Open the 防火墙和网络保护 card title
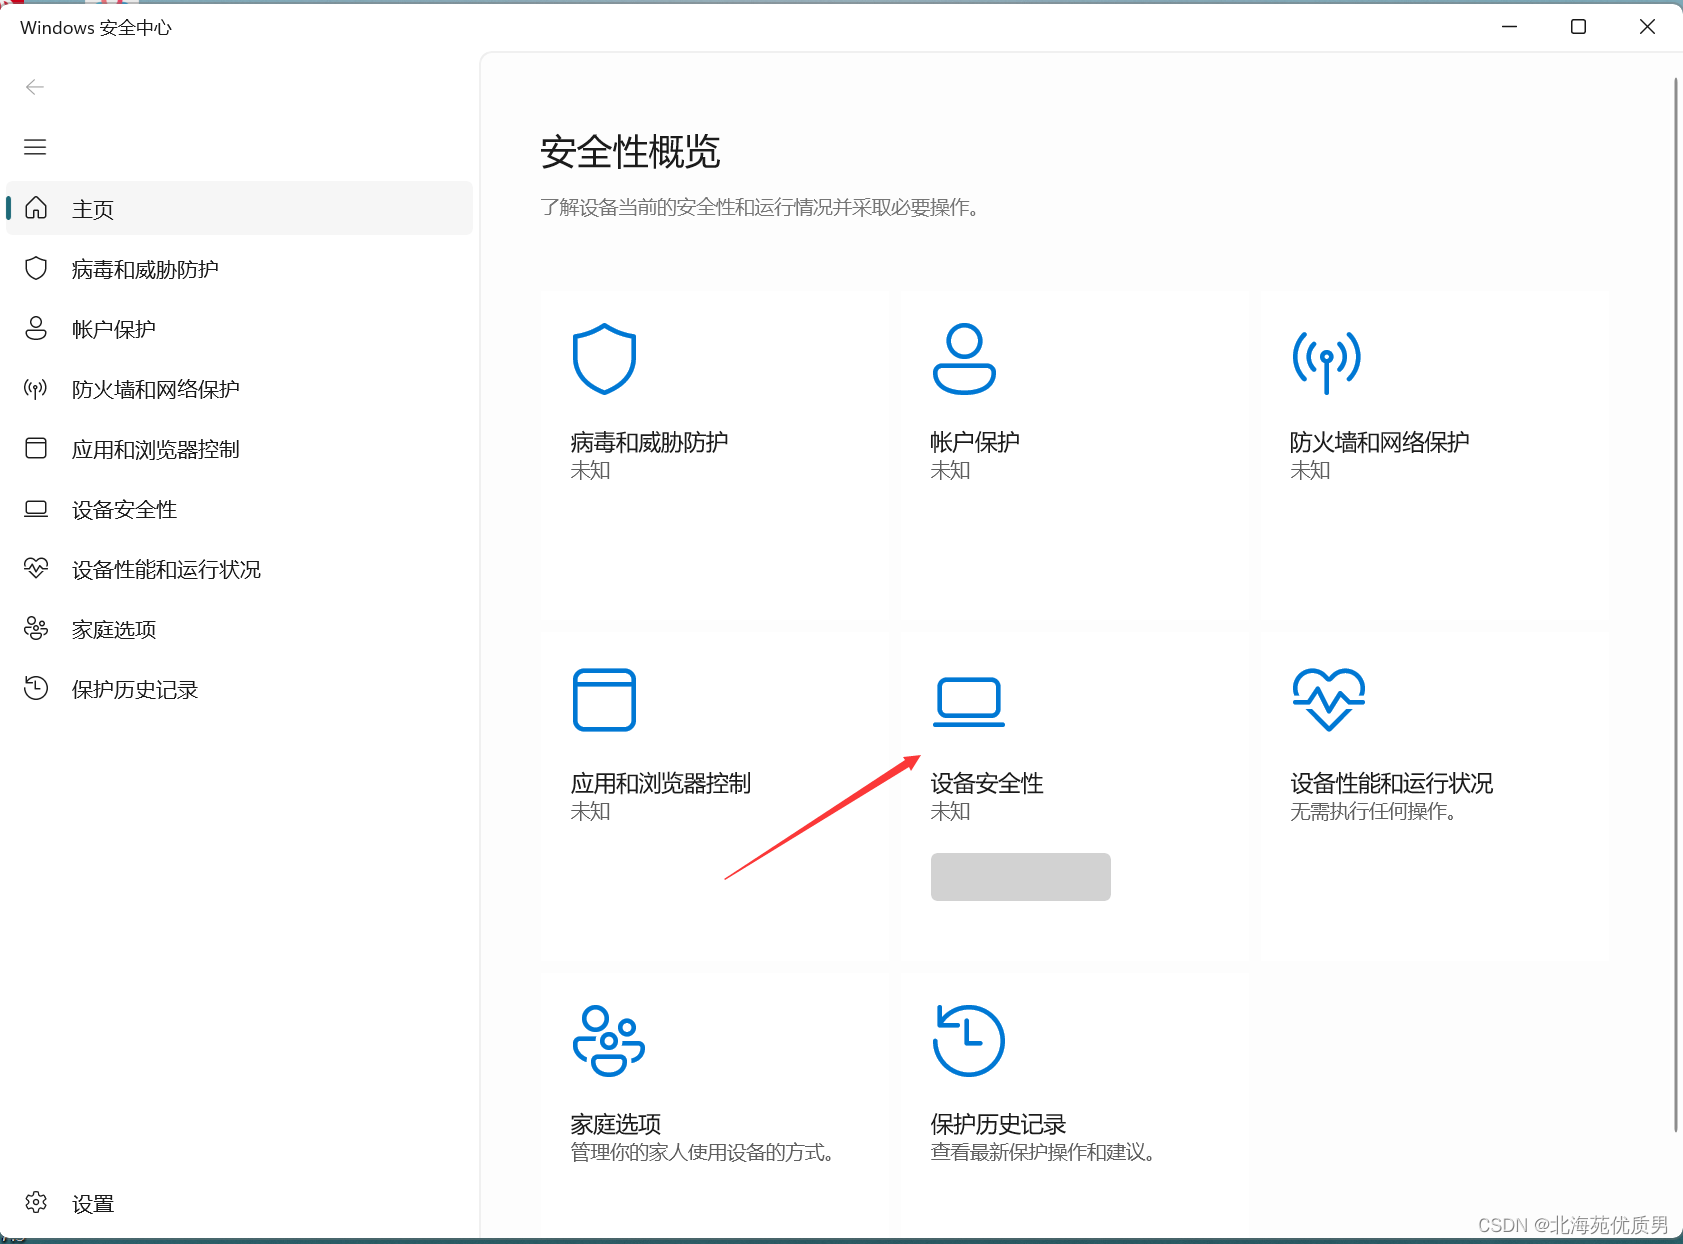The image size is (1683, 1244). coord(1380,442)
